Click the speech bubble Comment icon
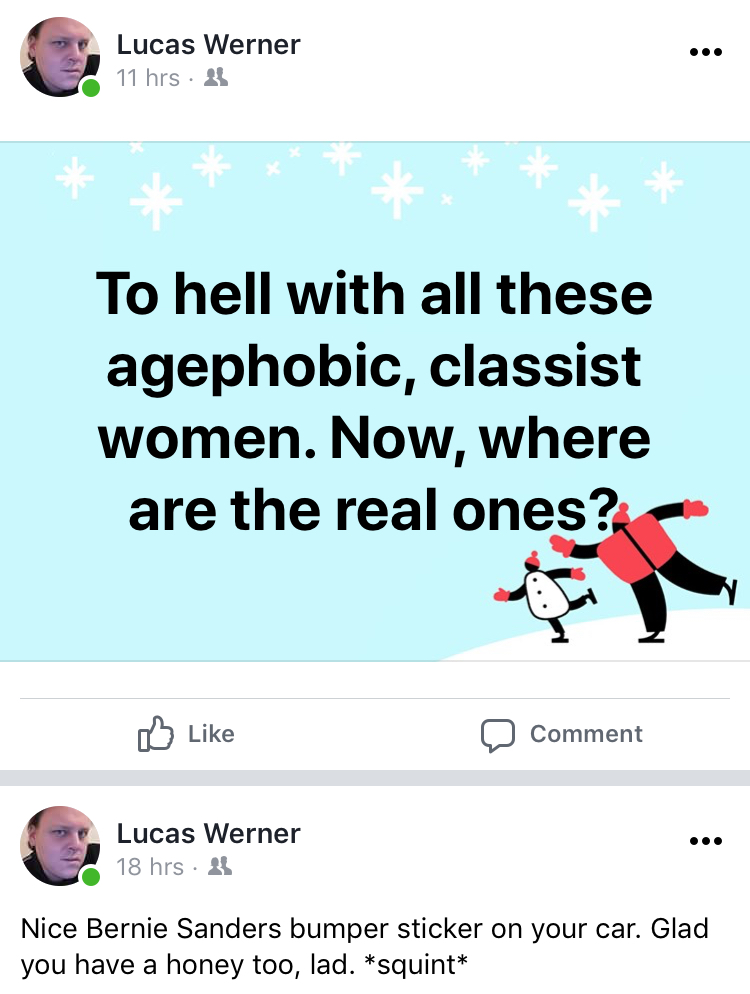 click(497, 735)
